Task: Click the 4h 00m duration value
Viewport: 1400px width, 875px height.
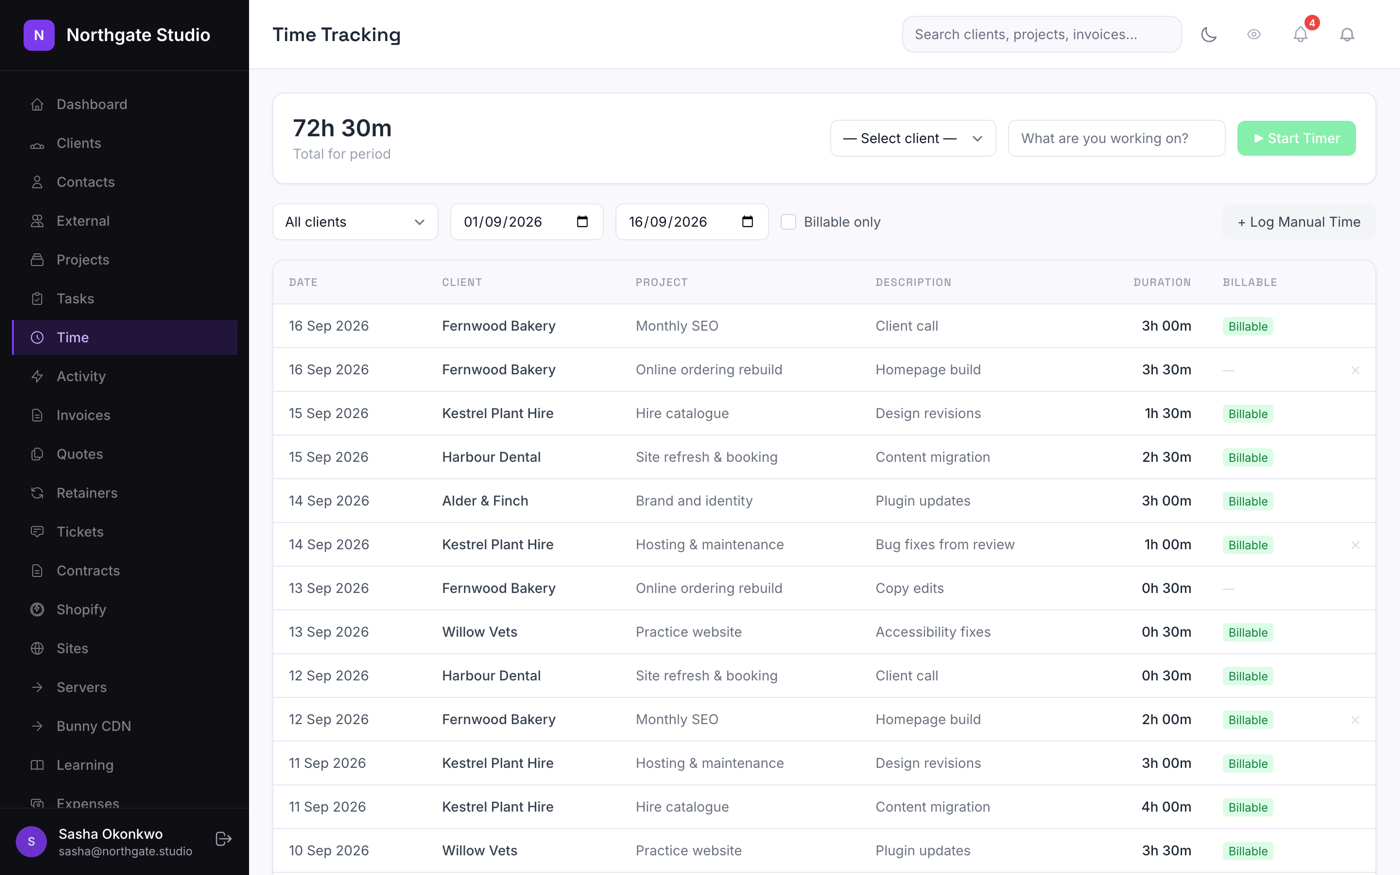Action: tap(1166, 807)
